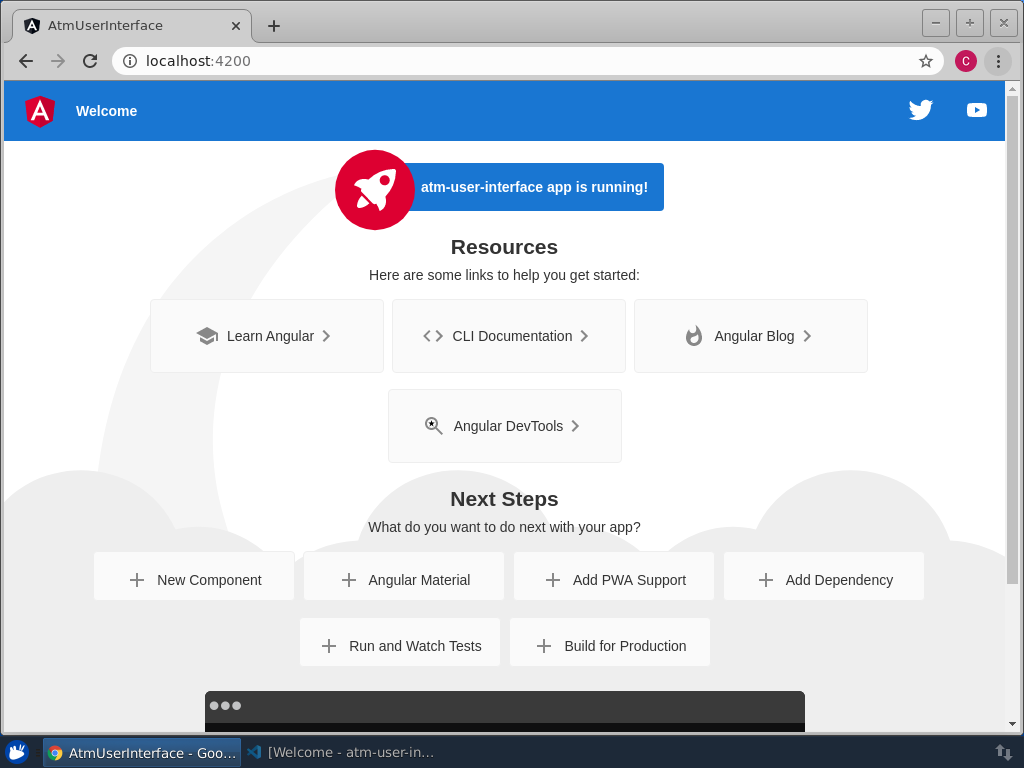Click the red rocket icon
The height and width of the screenshot is (768, 1024).
click(375, 189)
